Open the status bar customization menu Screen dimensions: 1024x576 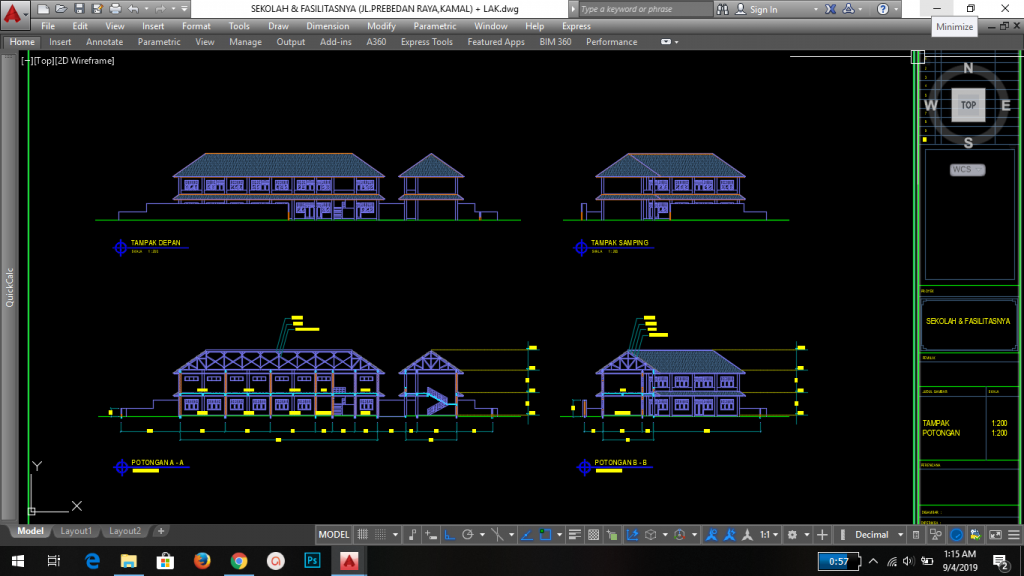pyautogui.click(x=1013, y=532)
